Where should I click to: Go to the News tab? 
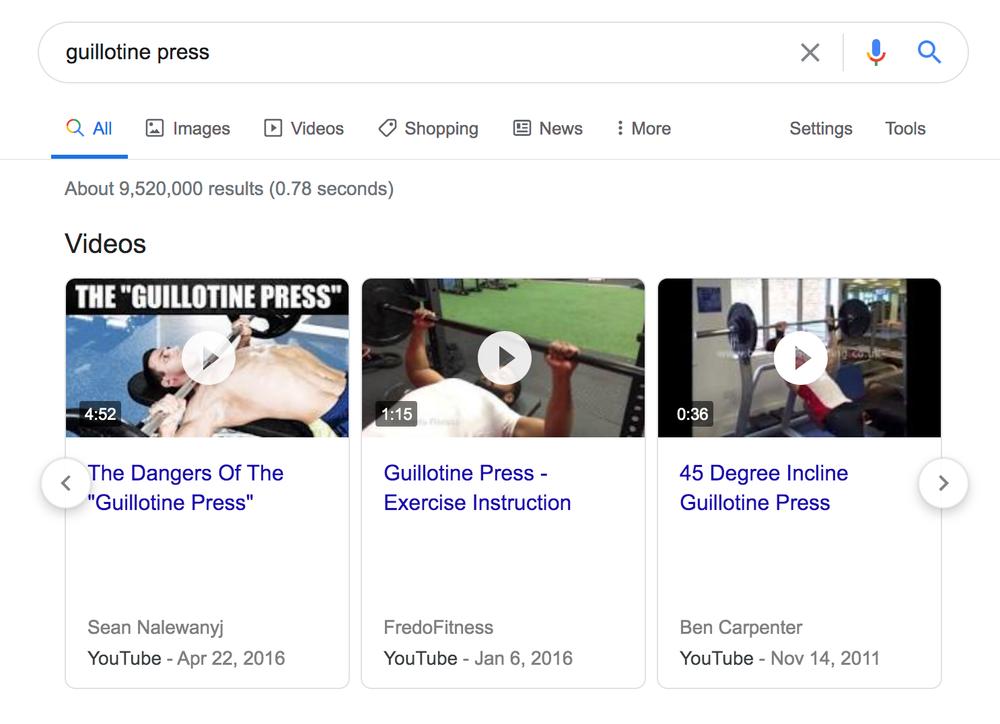[x=548, y=128]
